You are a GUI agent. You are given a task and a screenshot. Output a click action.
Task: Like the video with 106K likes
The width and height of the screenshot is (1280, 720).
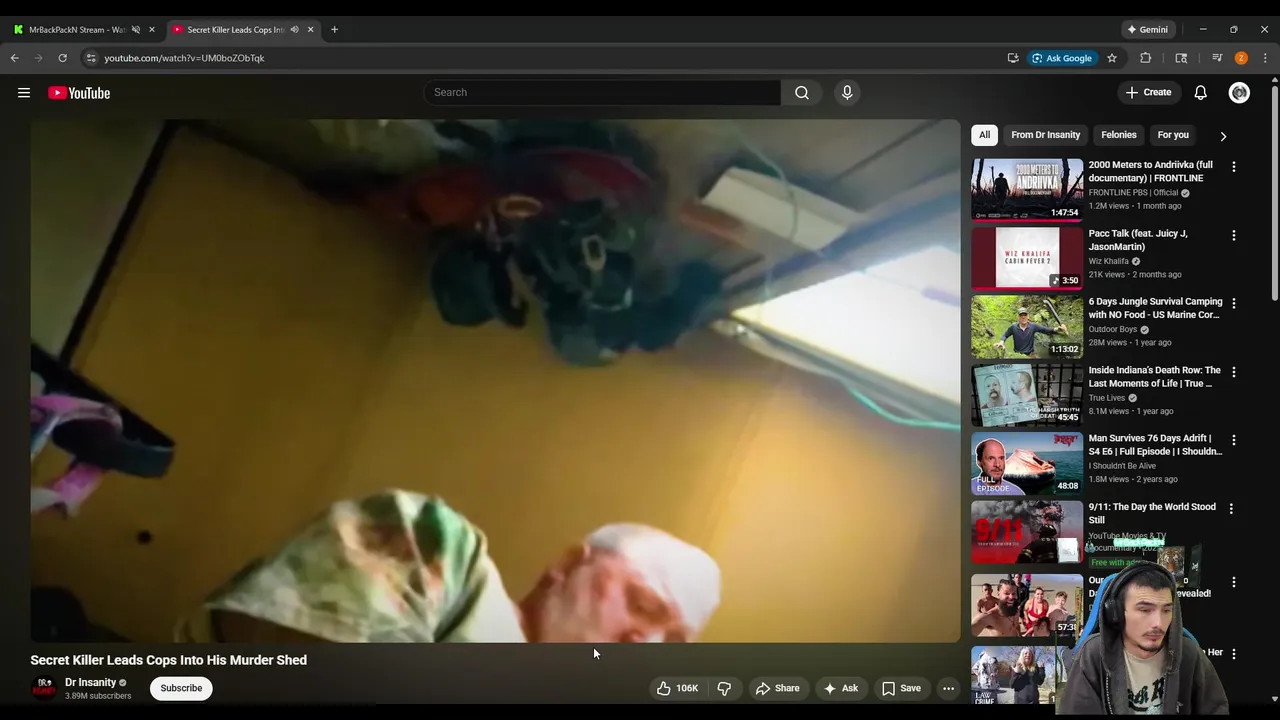point(677,688)
